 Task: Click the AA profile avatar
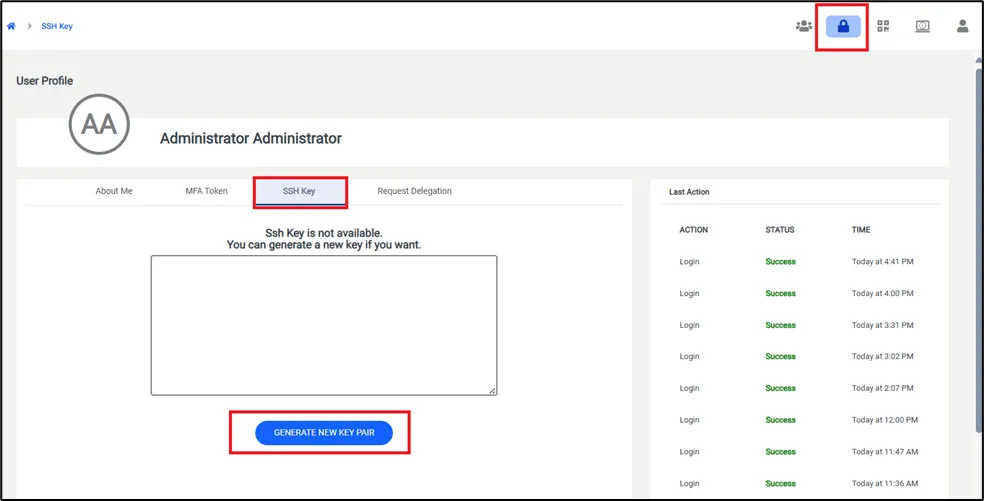tap(99, 124)
